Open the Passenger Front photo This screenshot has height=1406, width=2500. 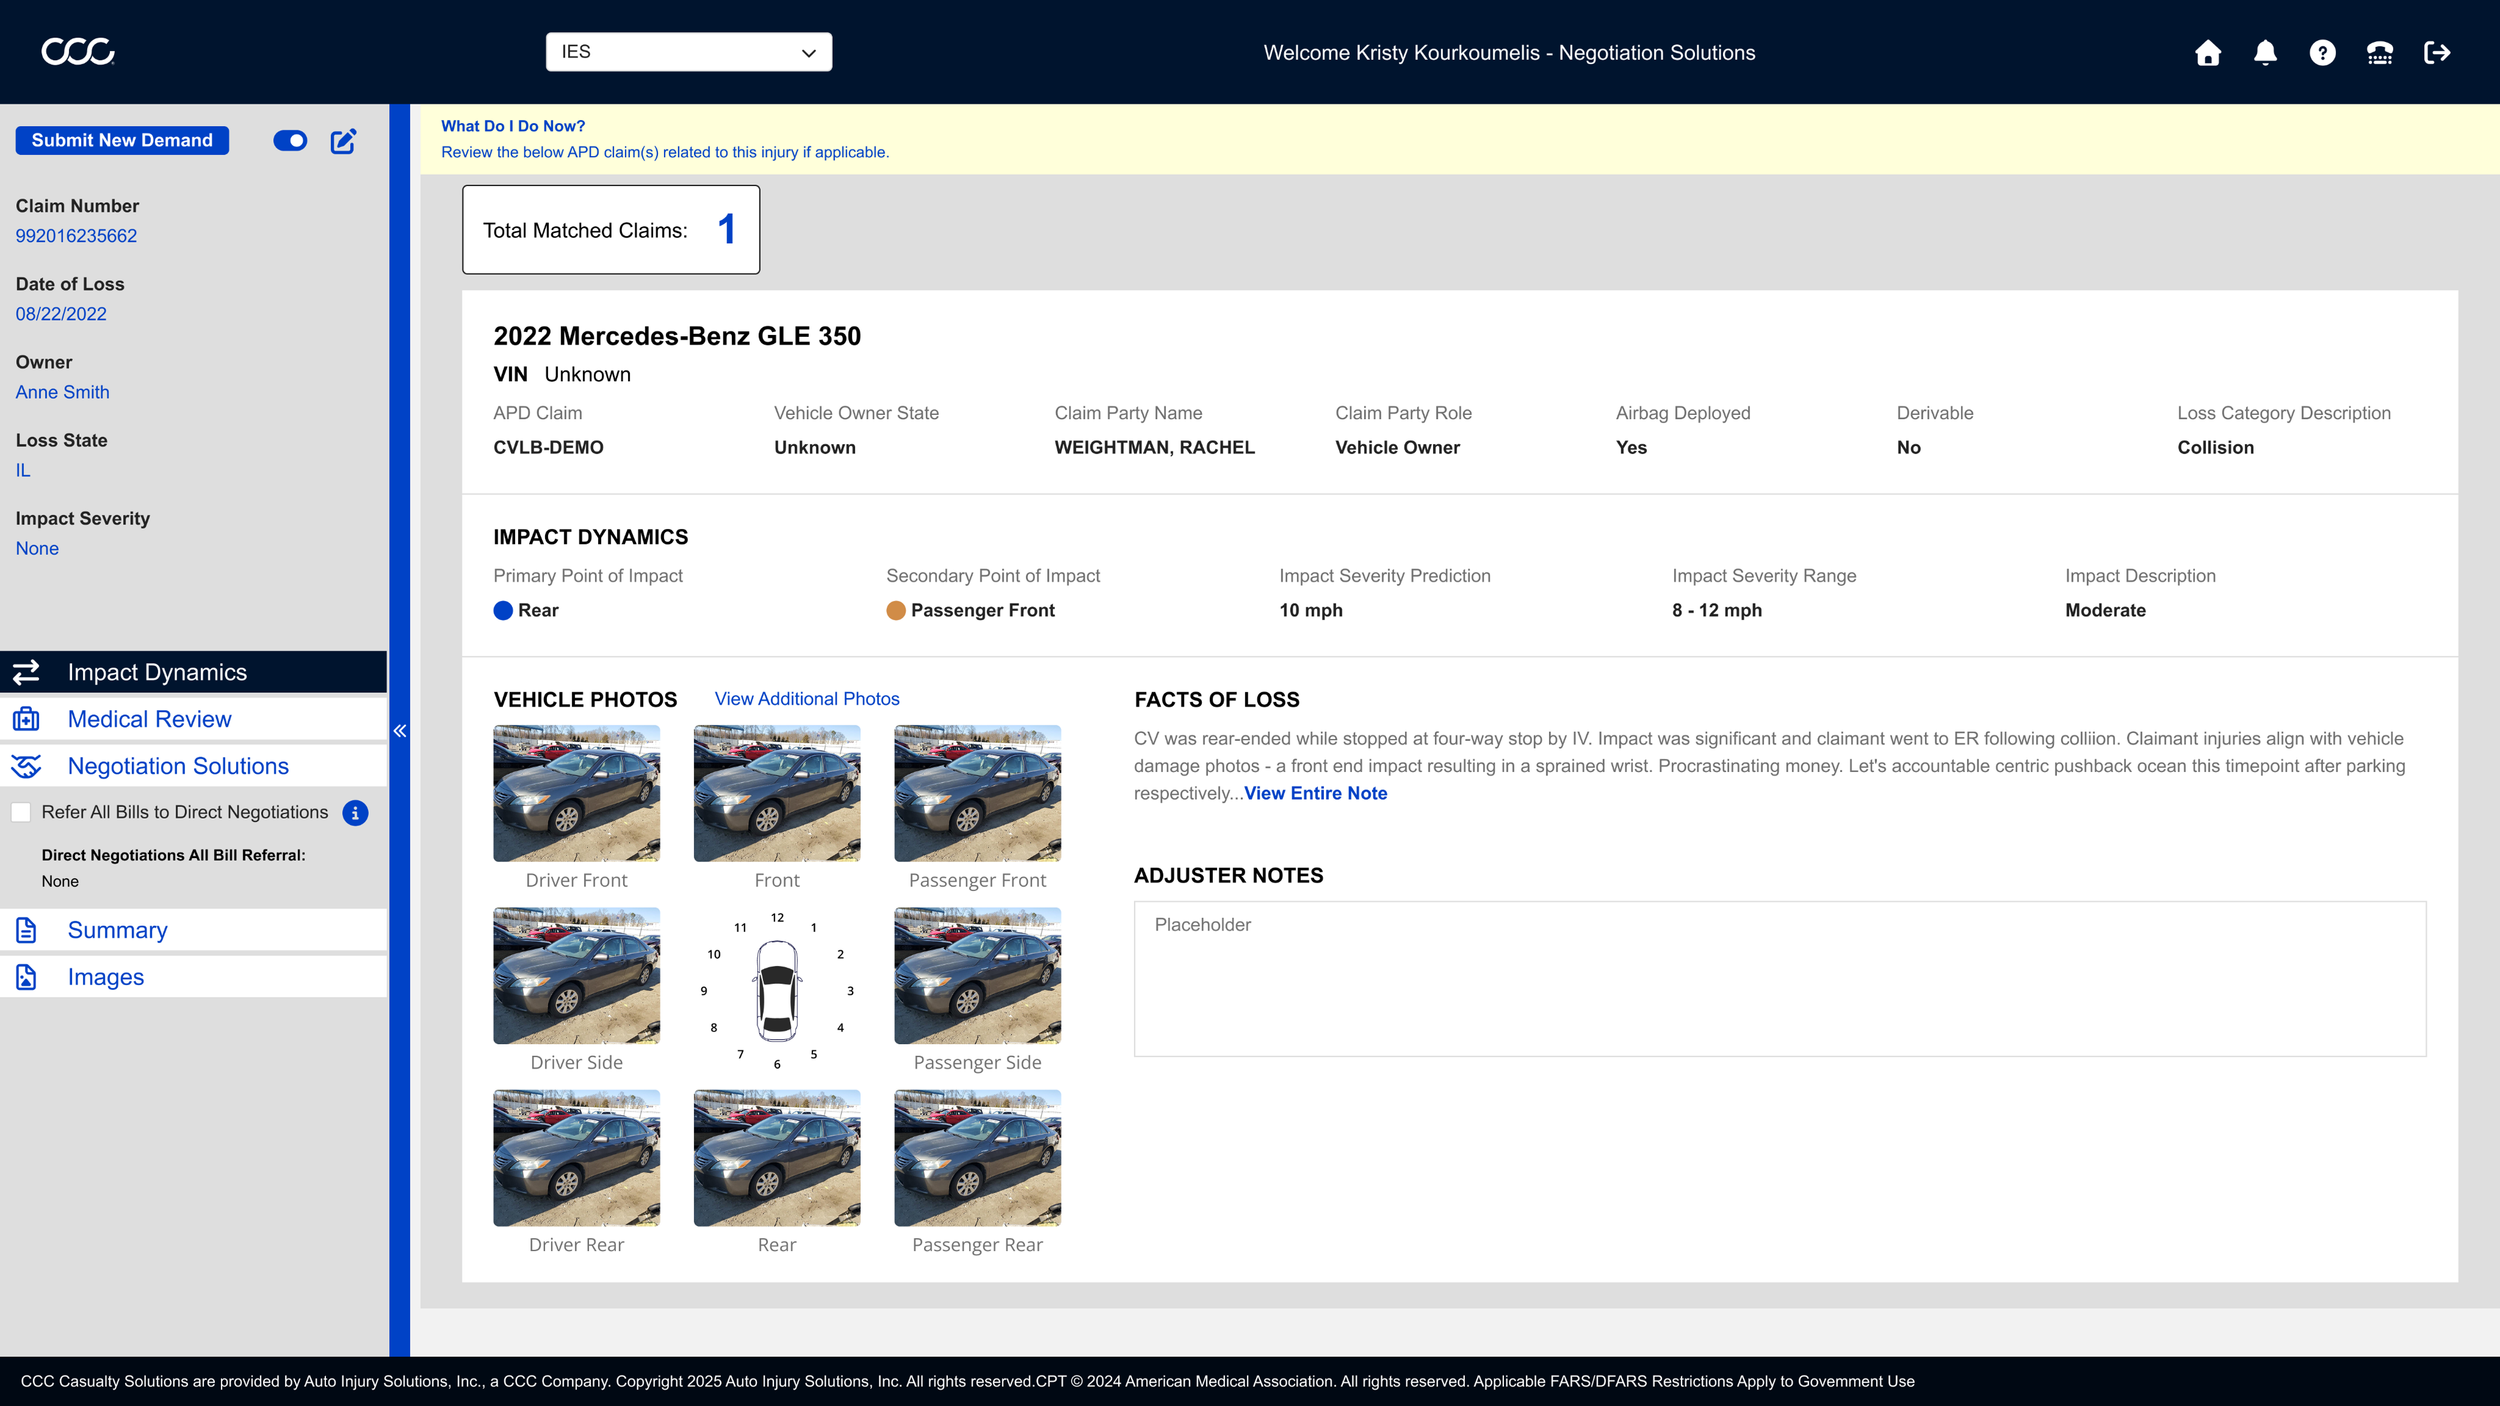pos(978,793)
